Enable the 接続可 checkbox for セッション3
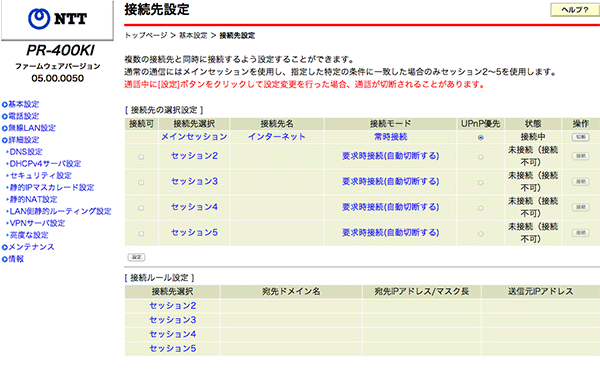The height and width of the screenshot is (375, 600). [141, 183]
